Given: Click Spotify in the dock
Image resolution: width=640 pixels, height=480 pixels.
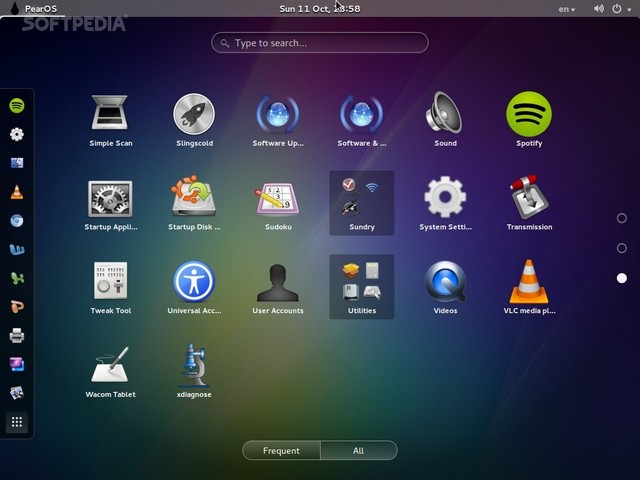Looking at the screenshot, I should tap(17, 106).
